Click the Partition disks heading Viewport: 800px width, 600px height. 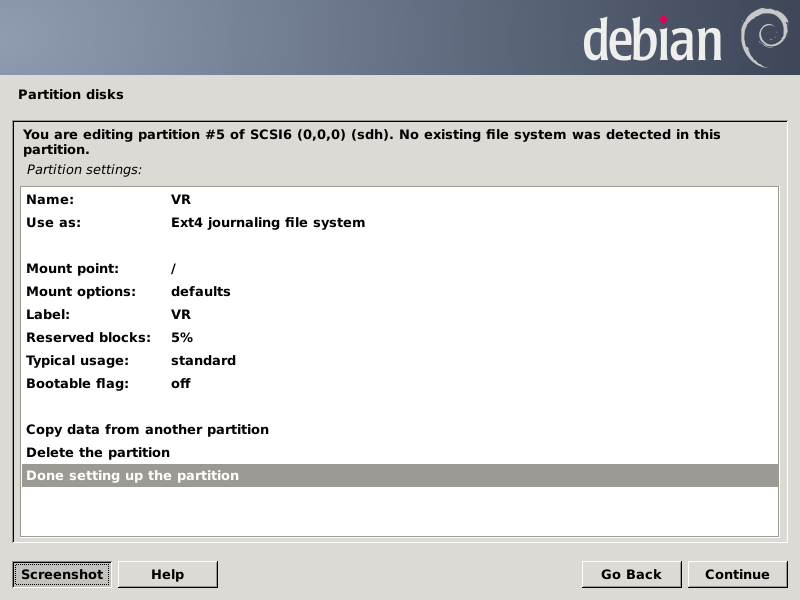pos(71,94)
